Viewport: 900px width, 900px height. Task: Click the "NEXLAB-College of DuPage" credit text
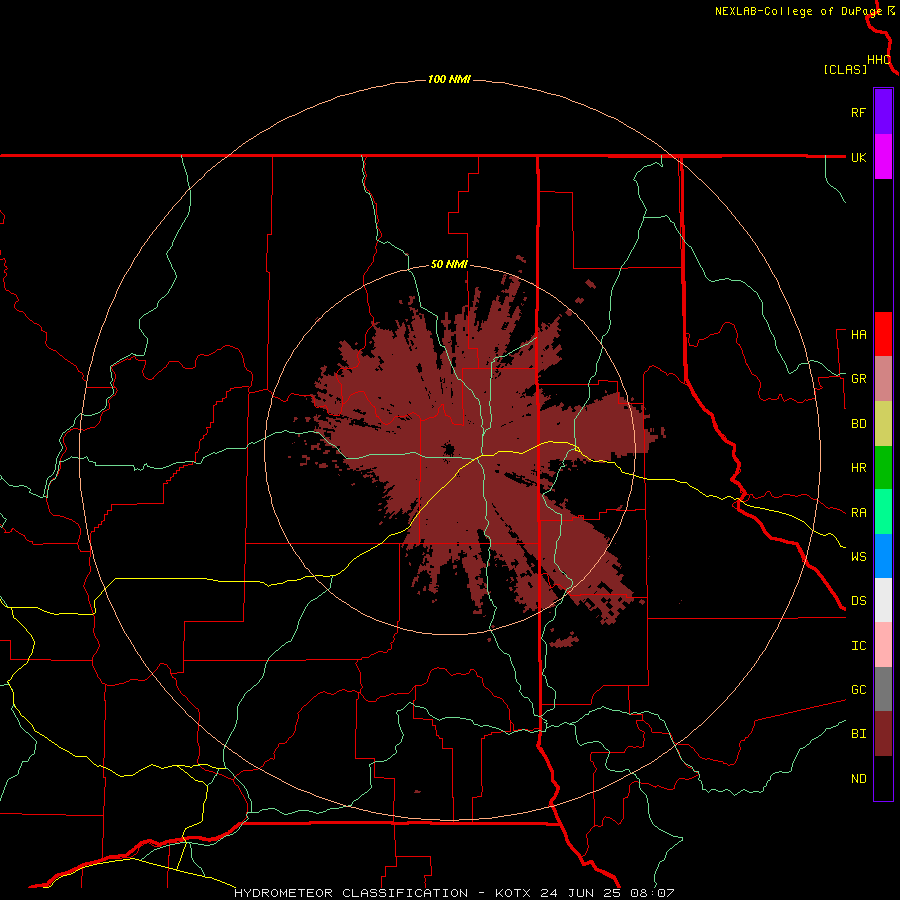click(798, 11)
